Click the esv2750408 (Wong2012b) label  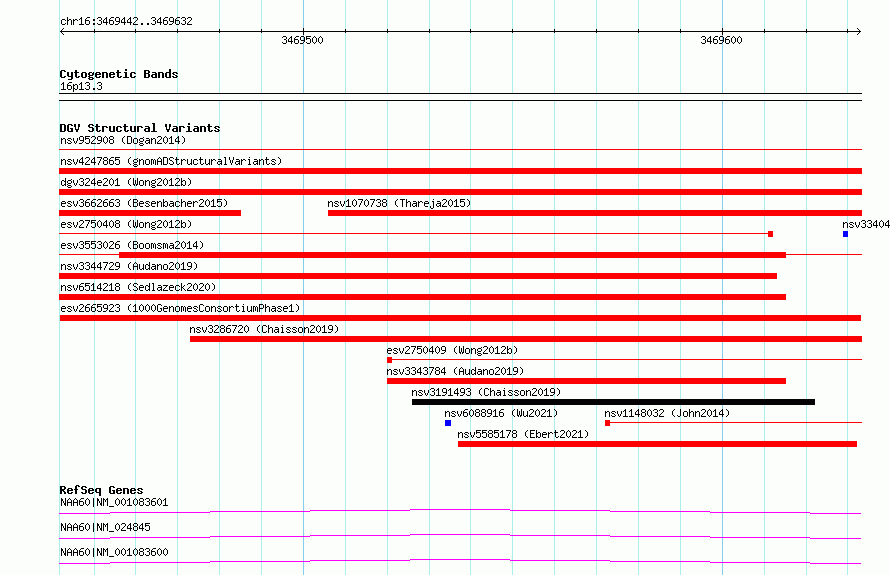coord(126,224)
